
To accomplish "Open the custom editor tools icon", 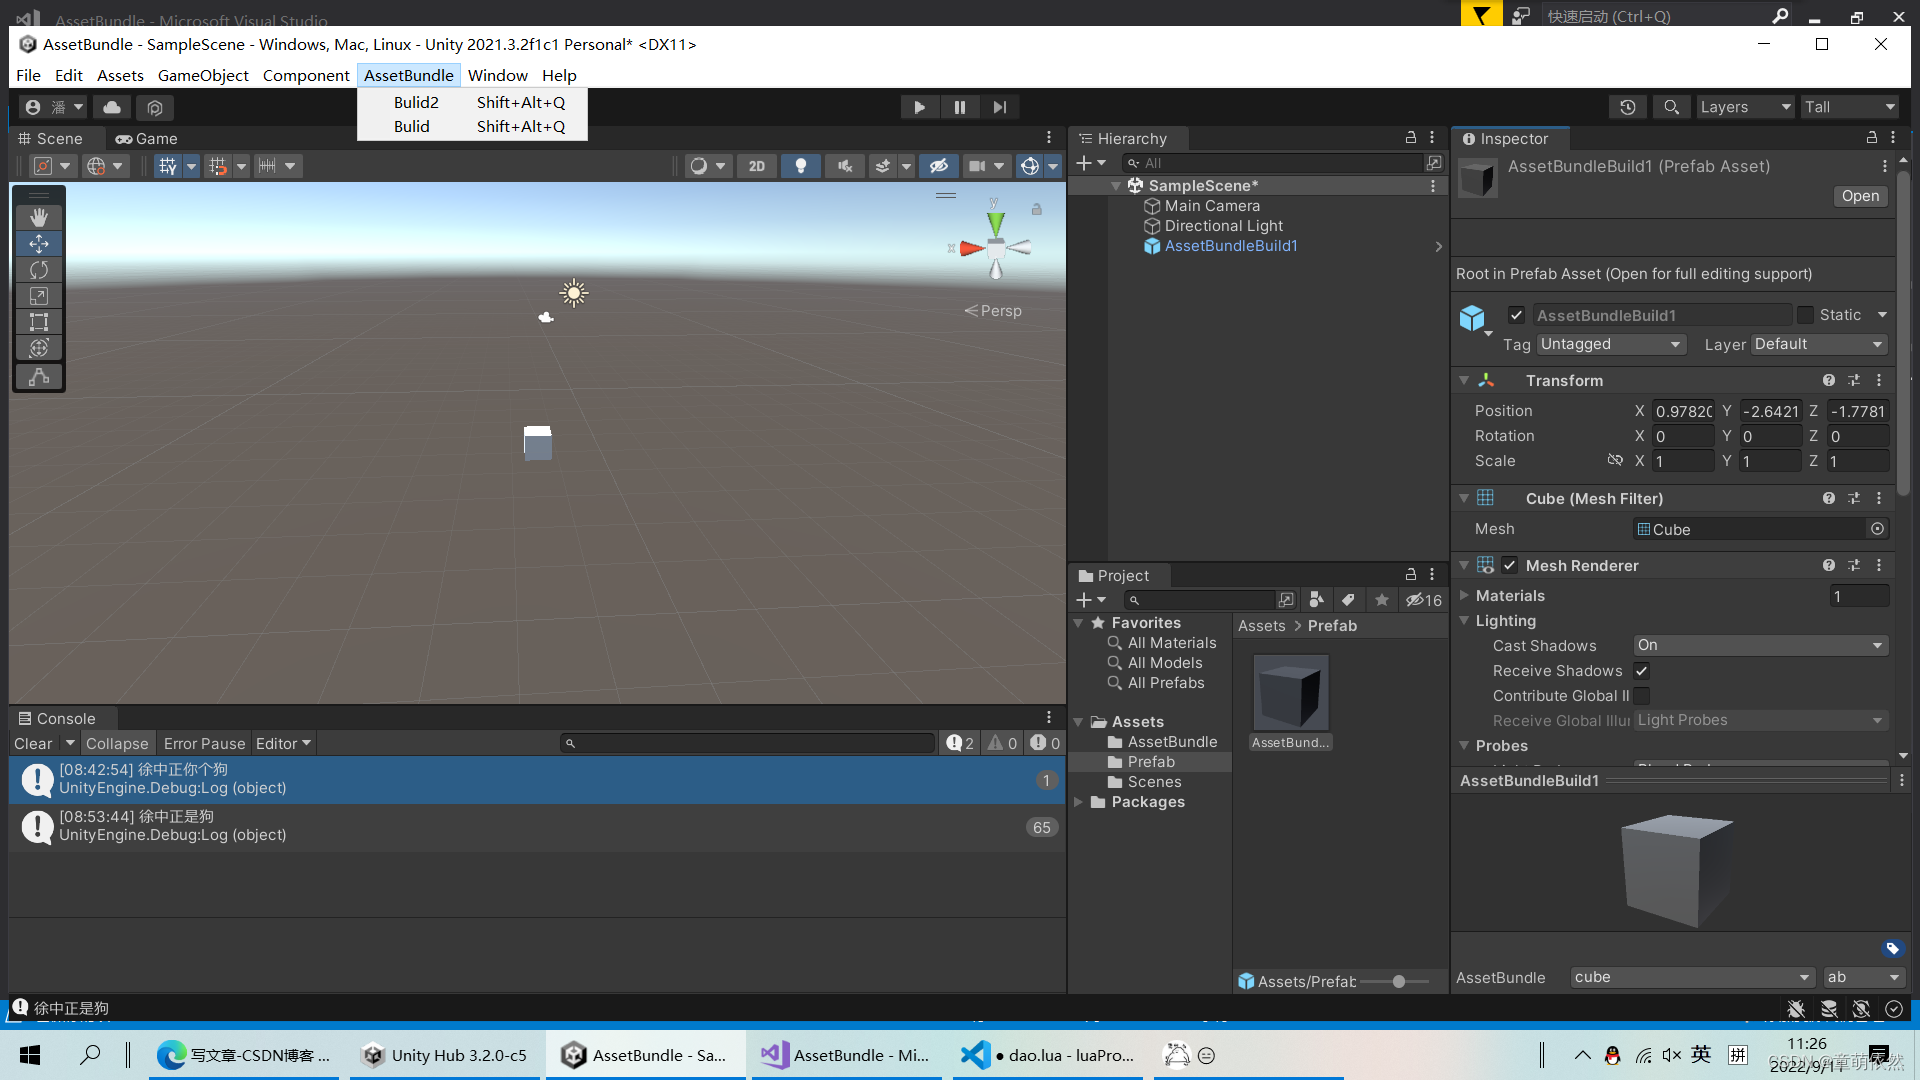I will [x=39, y=377].
